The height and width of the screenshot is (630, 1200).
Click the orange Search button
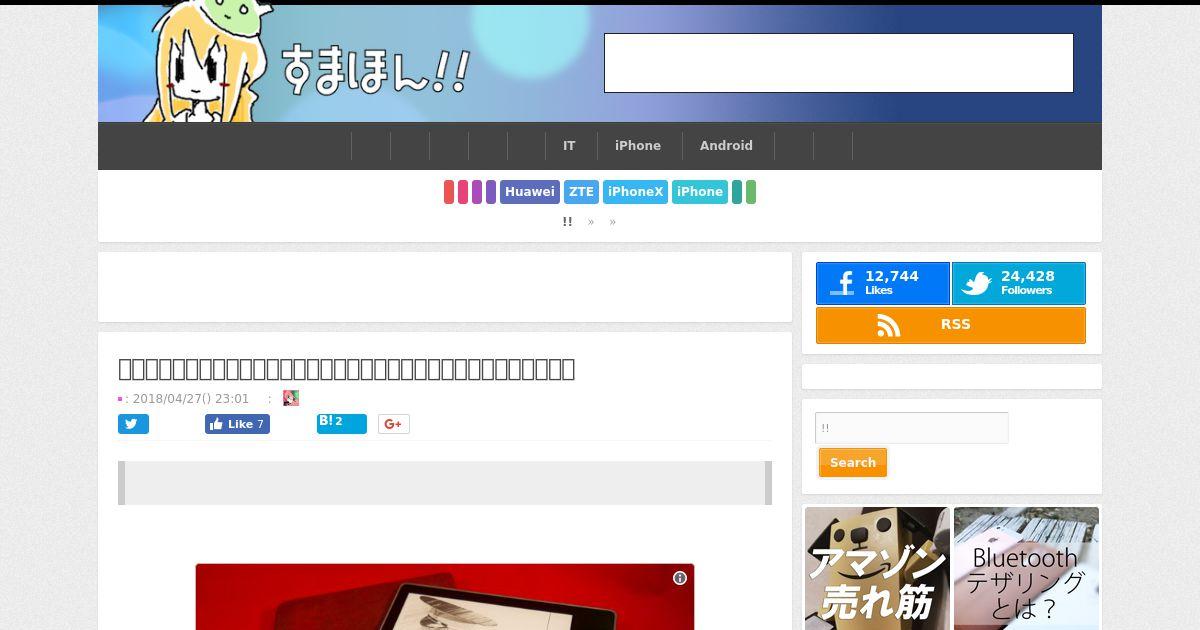coord(853,463)
